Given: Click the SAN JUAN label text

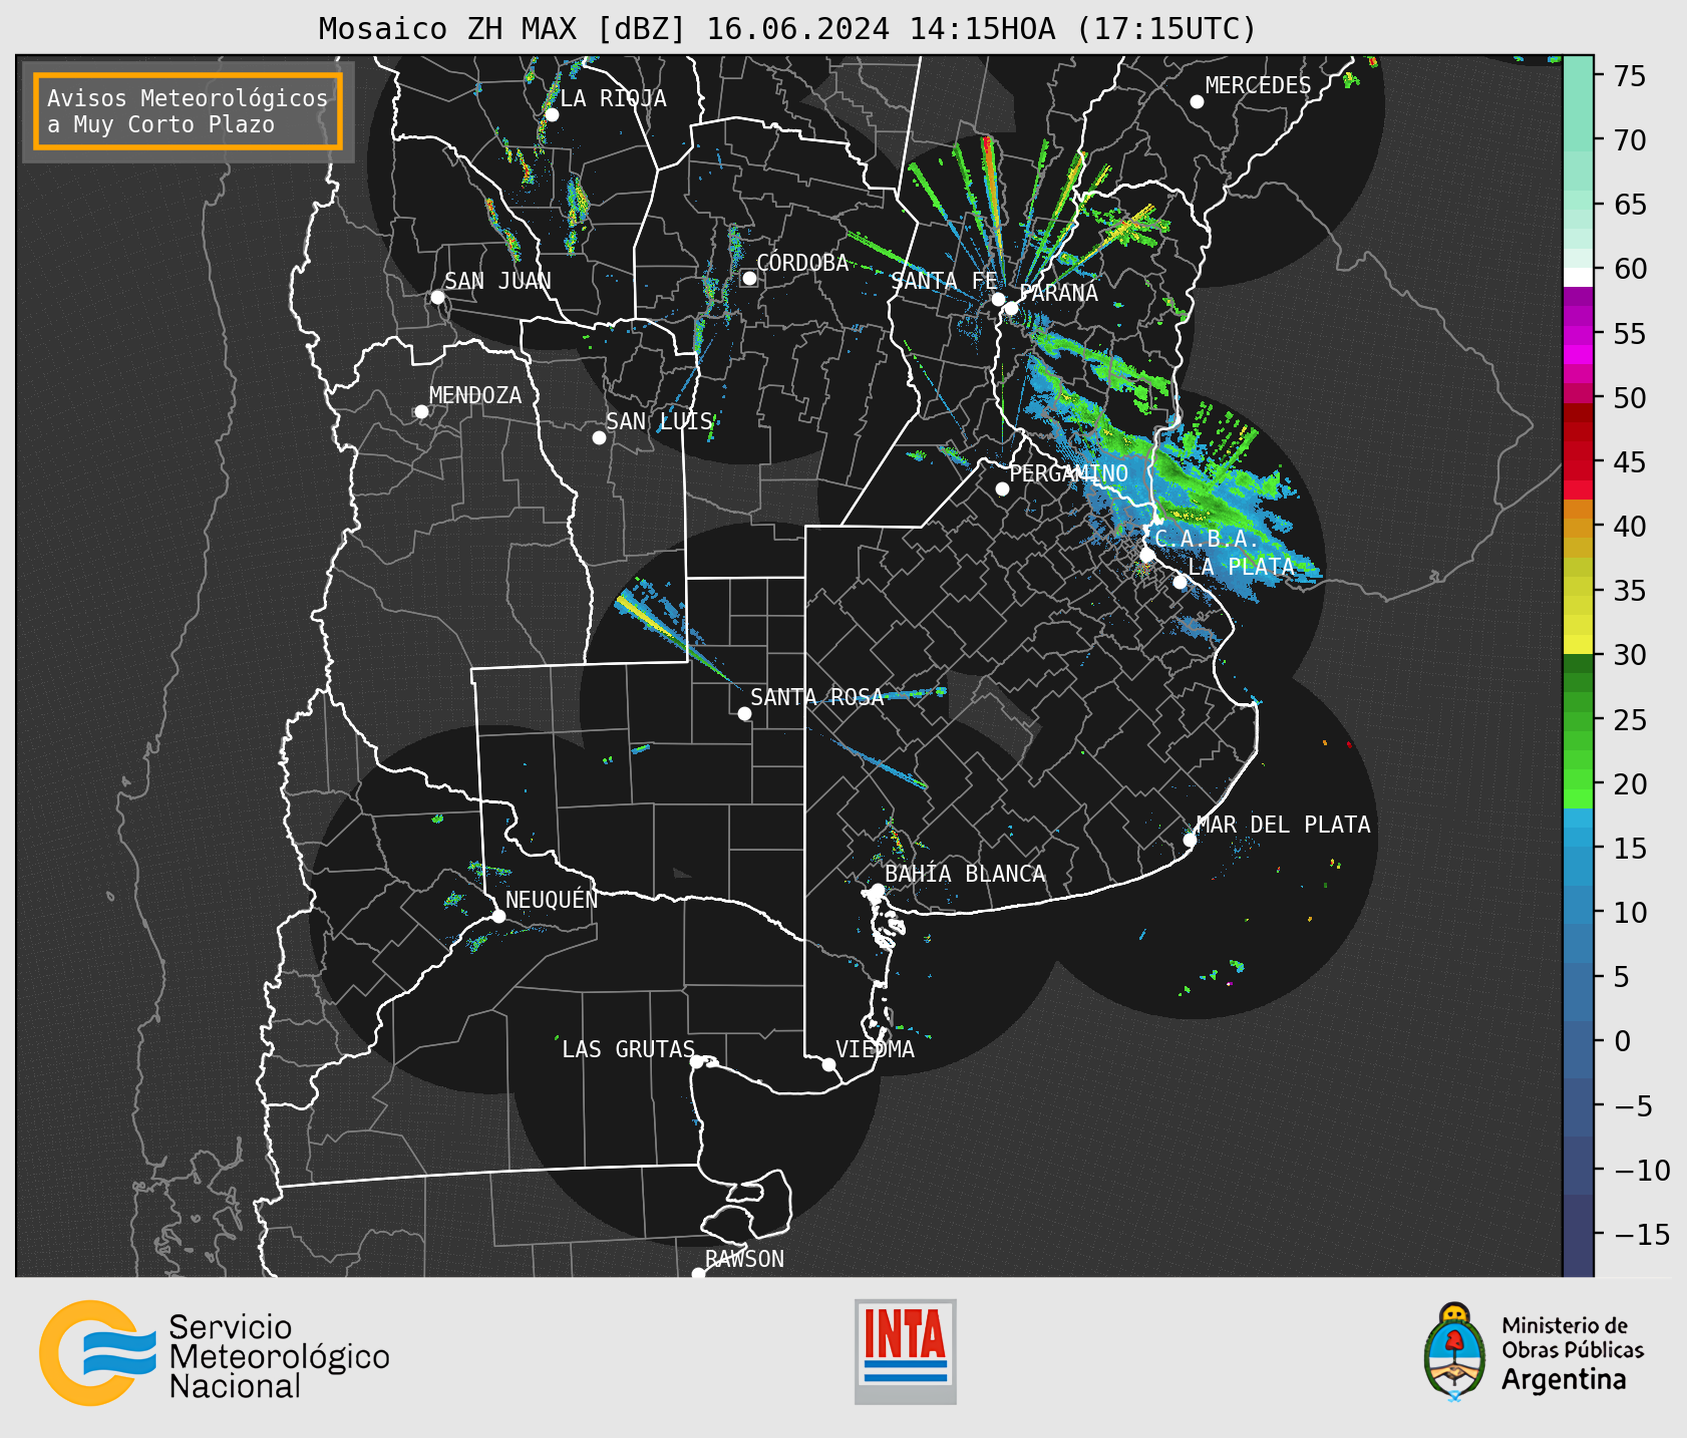Looking at the screenshot, I should [498, 281].
